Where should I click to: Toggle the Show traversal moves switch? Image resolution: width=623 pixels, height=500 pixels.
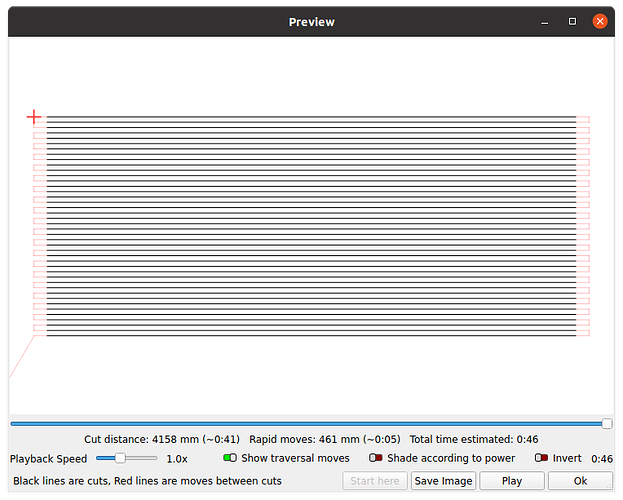230,458
